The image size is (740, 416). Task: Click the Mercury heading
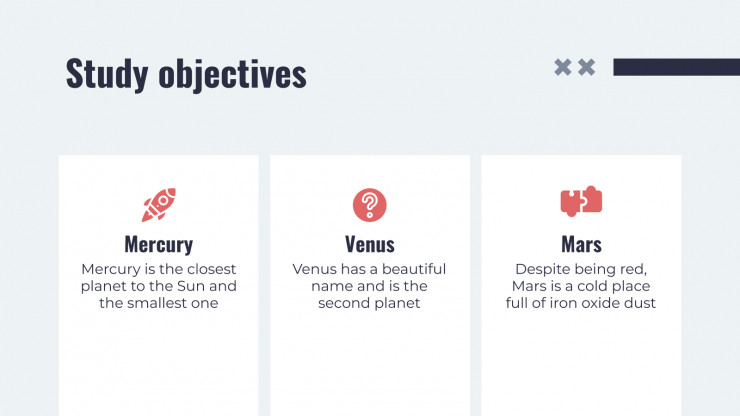click(x=159, y=245)
